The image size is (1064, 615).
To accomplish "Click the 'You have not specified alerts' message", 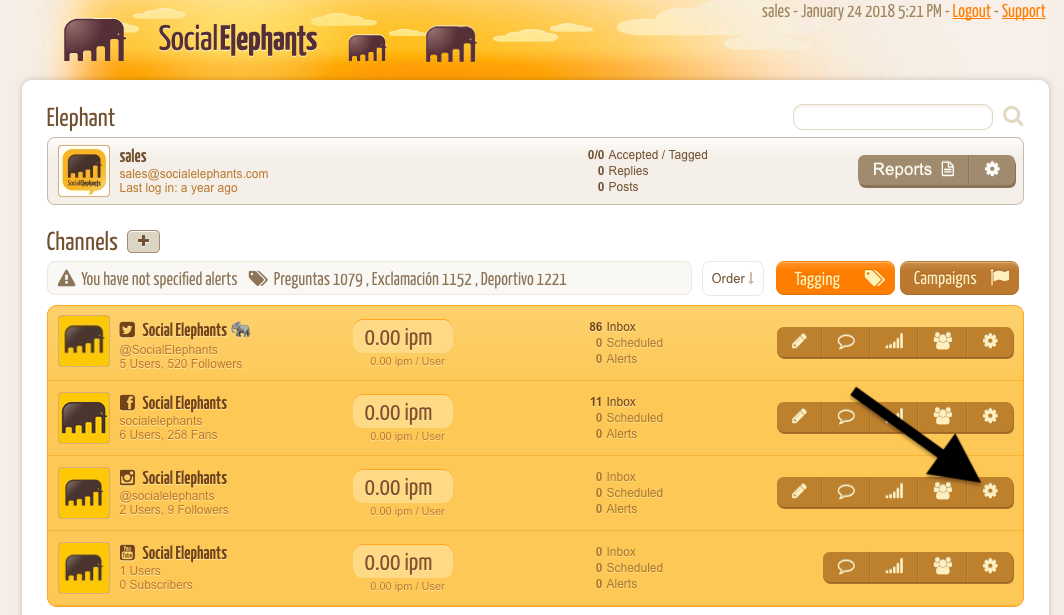I will click(159, 279).
